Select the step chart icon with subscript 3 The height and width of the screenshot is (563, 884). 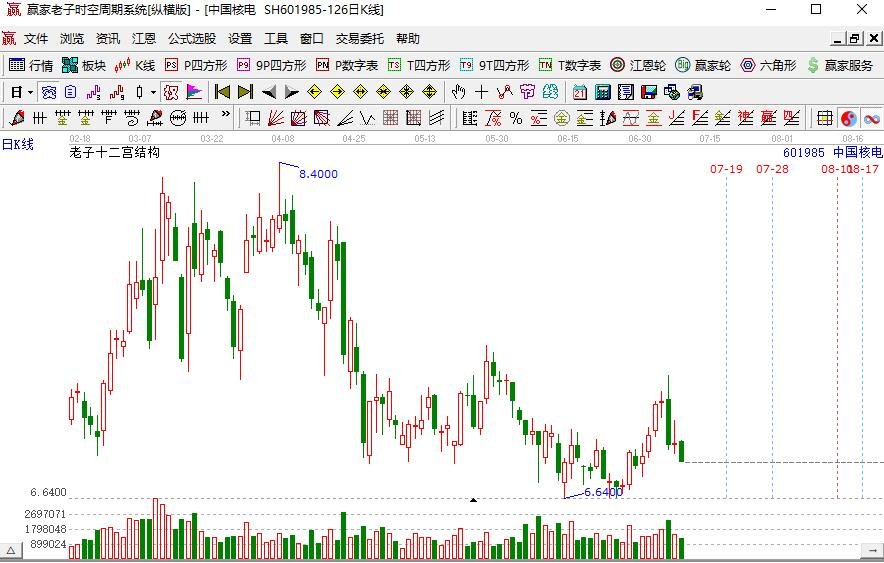(x=94, y=92)
